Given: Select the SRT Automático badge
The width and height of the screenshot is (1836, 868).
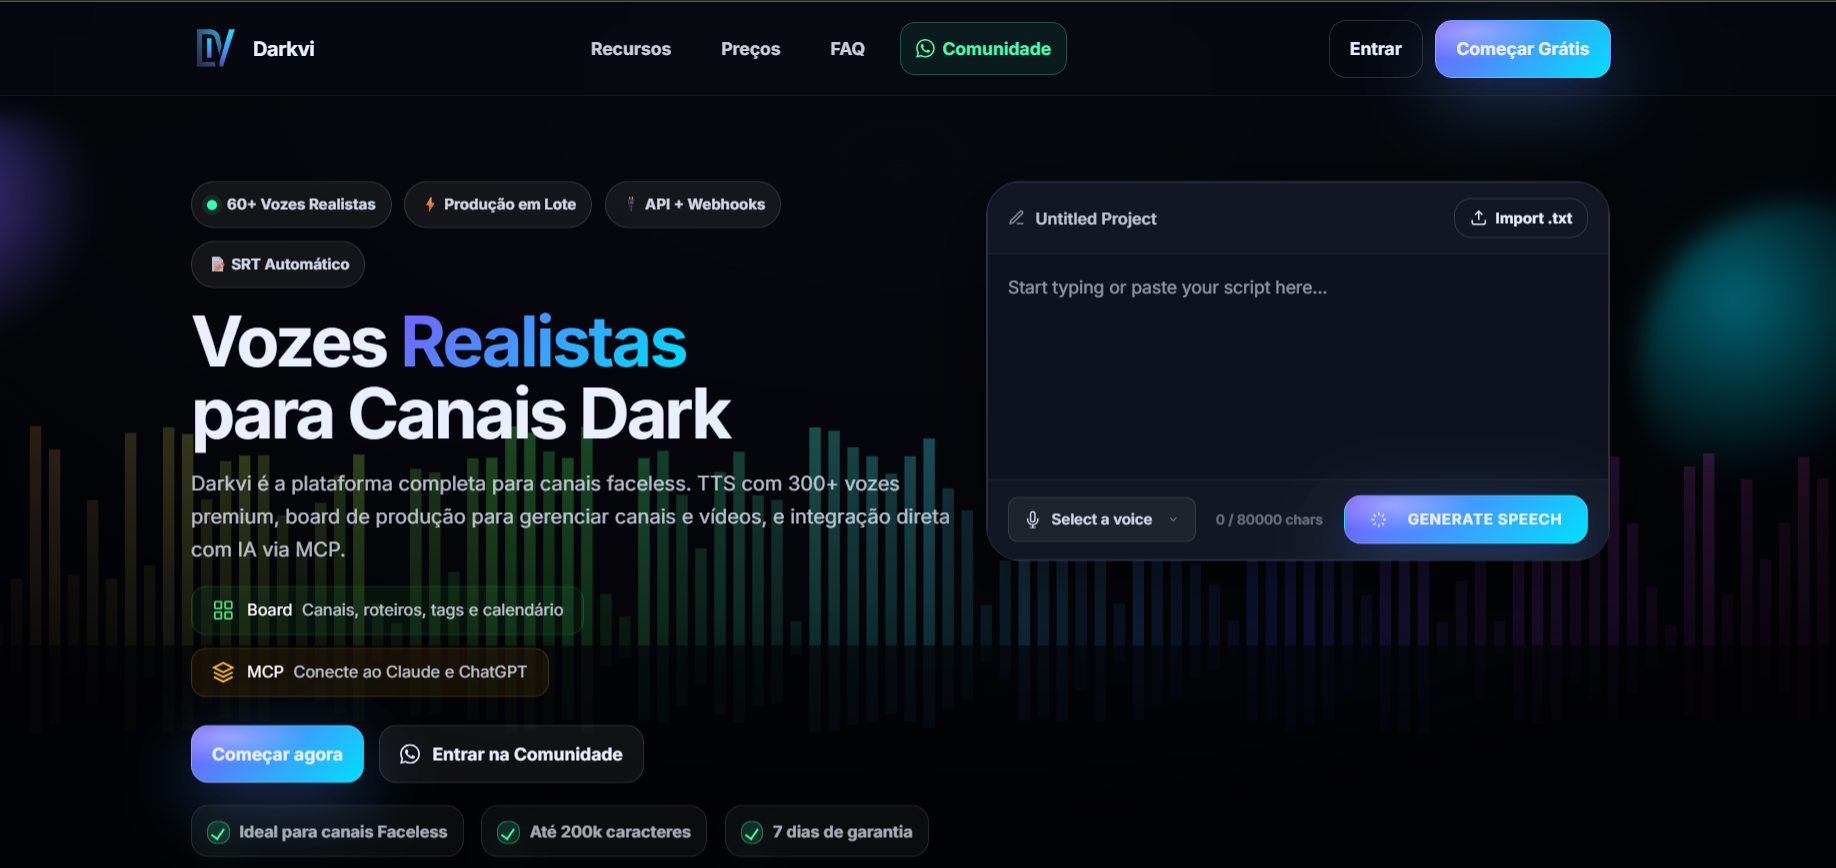Looking at the screenshot, I should (278, 265).
